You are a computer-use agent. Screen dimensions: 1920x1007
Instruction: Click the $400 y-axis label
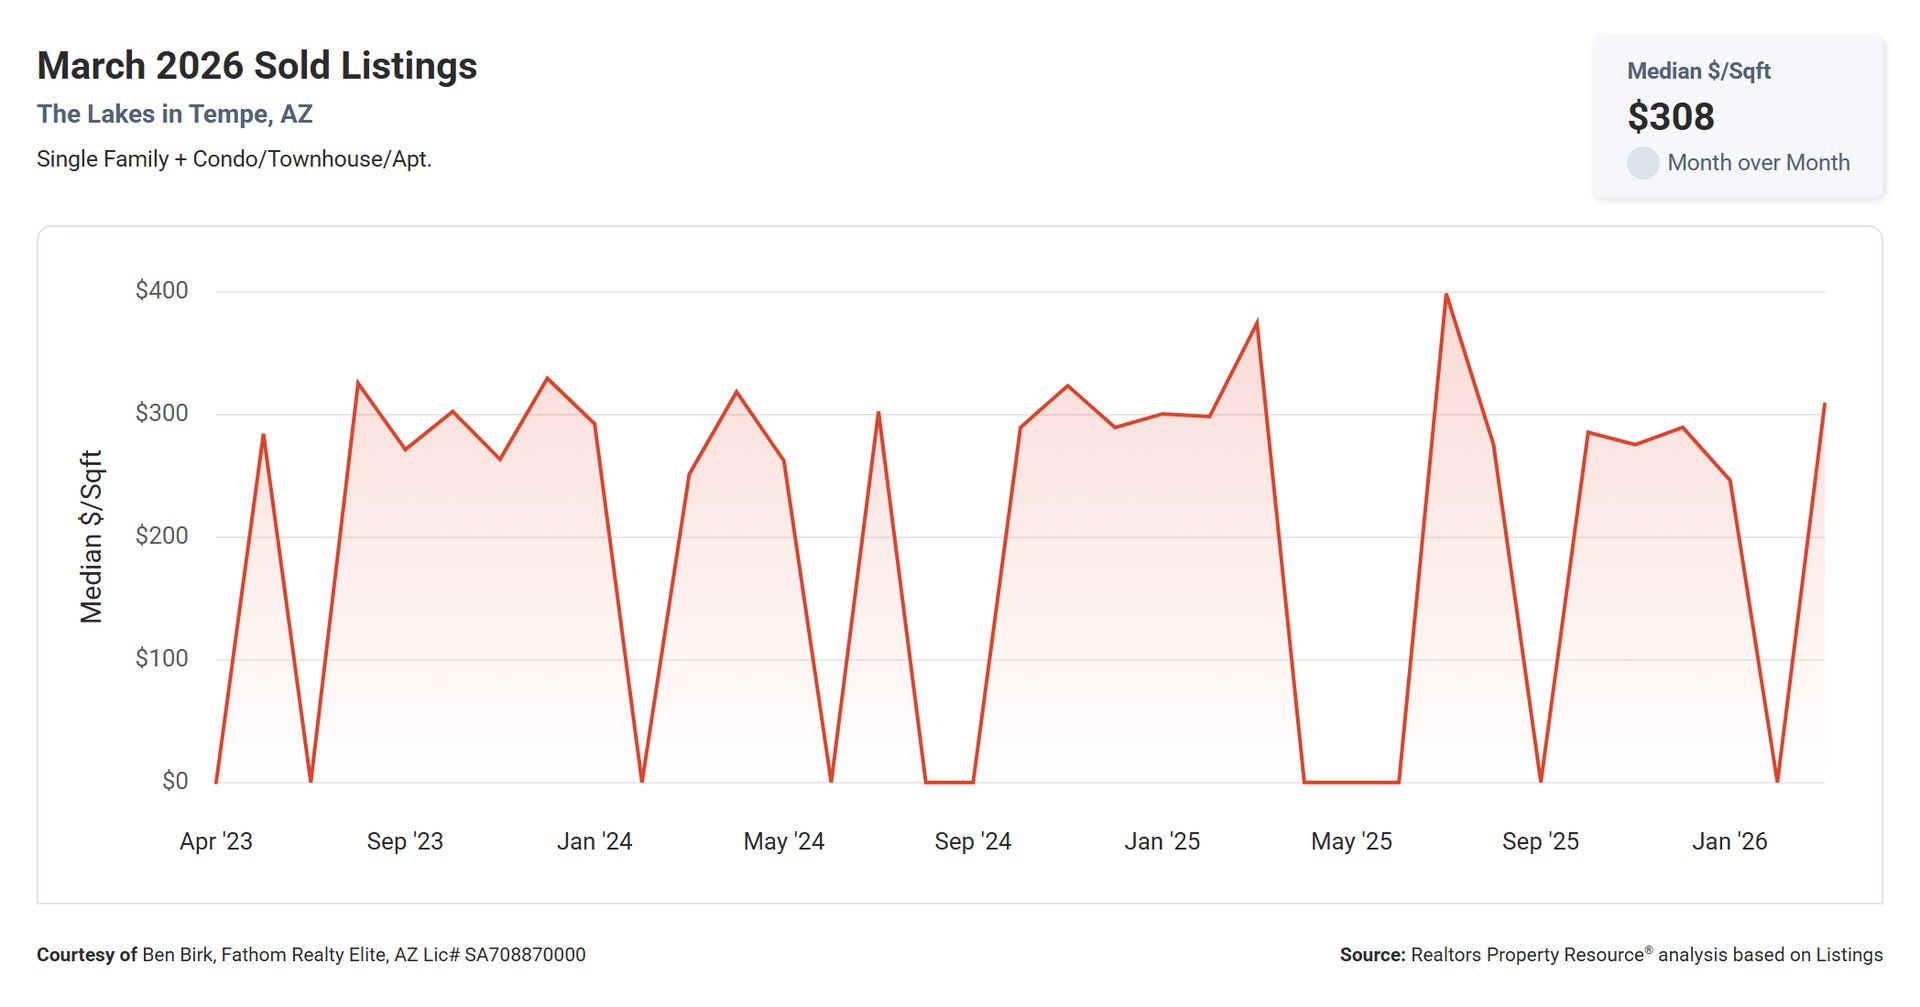[162, 291]
